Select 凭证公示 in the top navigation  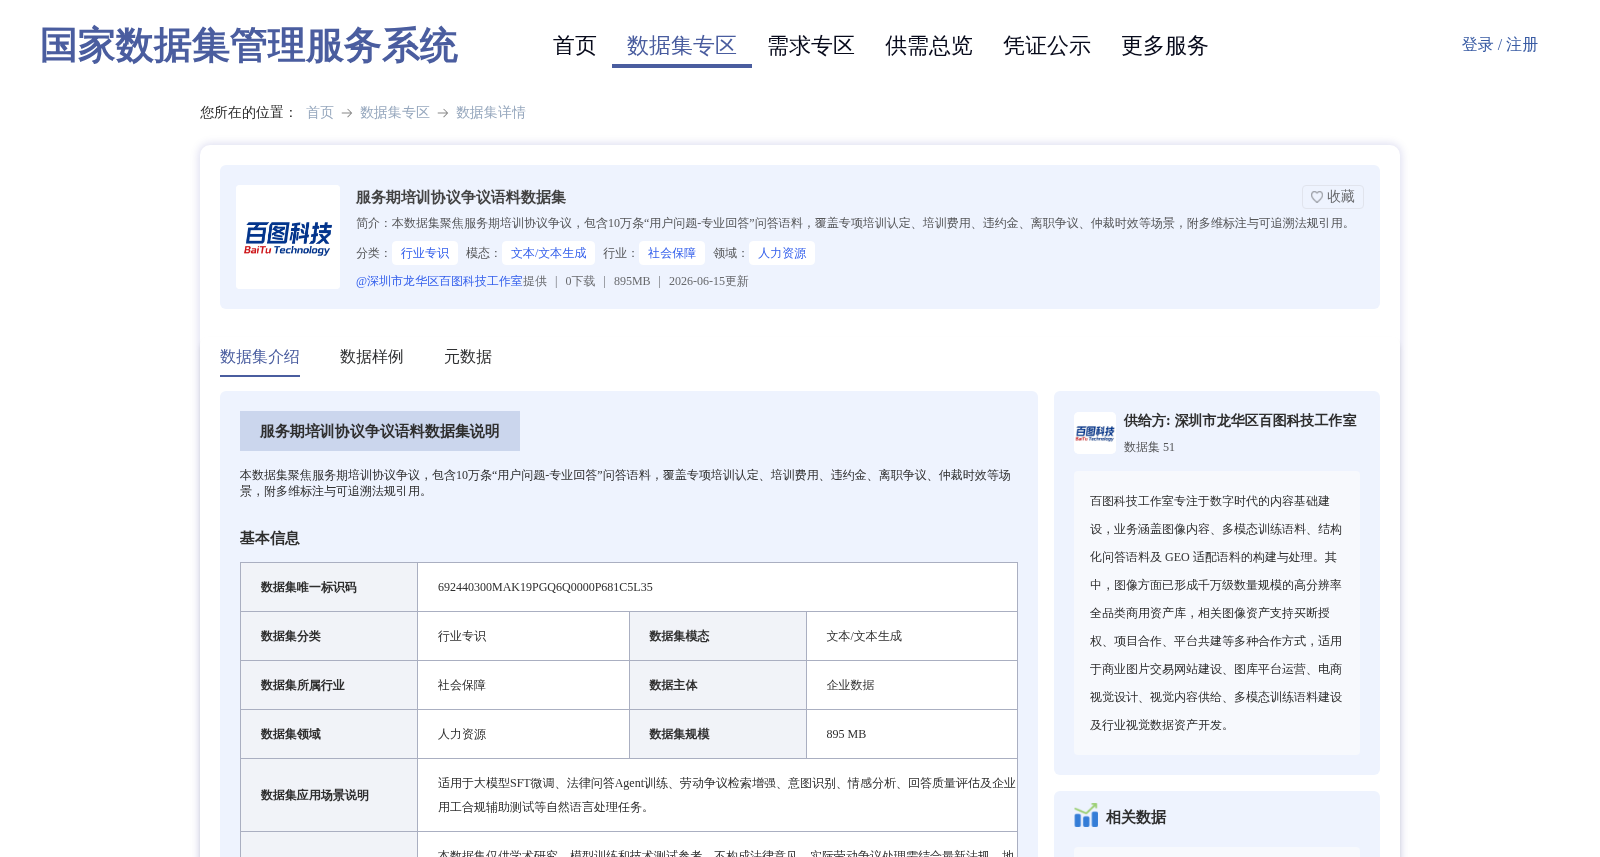tap(1047, 46)
